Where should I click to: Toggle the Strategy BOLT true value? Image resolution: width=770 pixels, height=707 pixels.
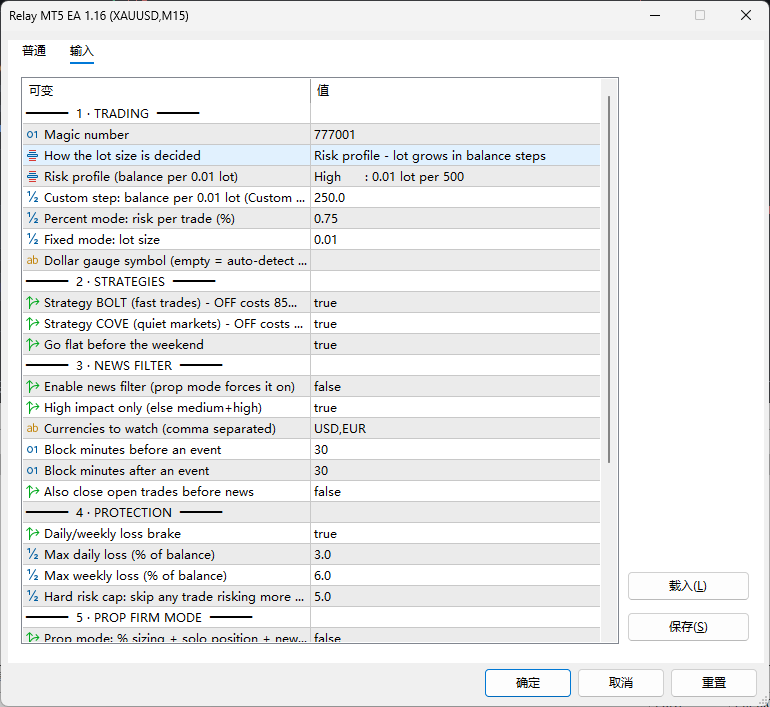455,302
